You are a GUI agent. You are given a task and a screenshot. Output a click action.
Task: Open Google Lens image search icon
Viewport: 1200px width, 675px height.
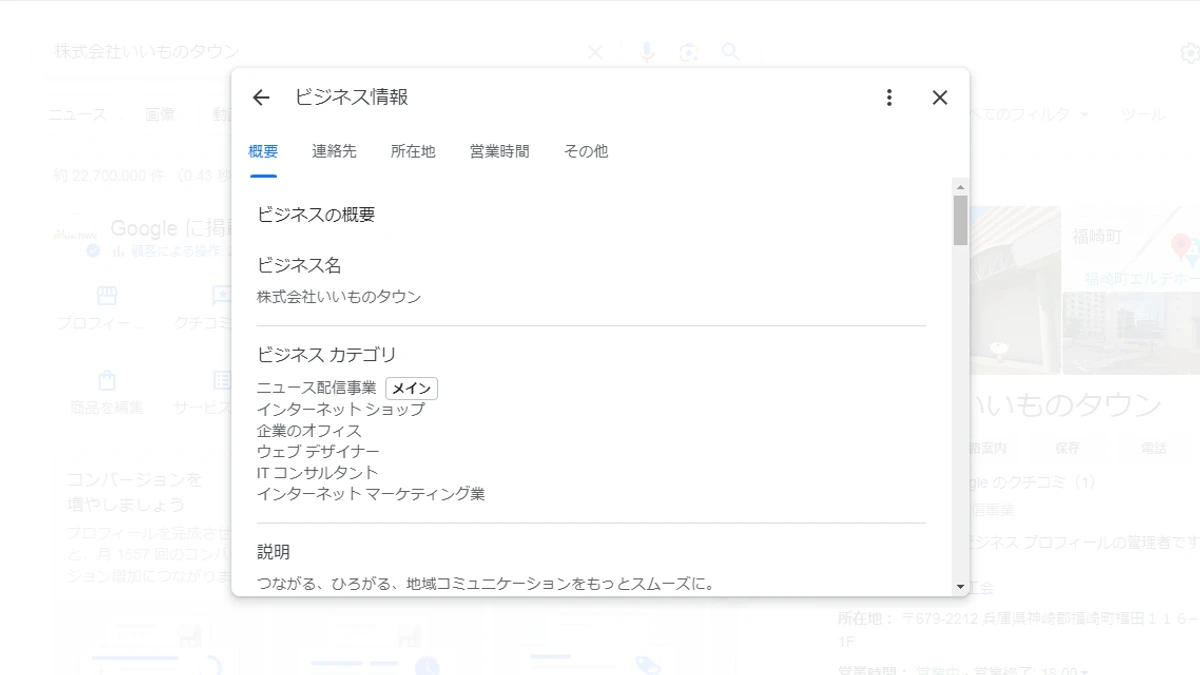(x=688, y=52)
